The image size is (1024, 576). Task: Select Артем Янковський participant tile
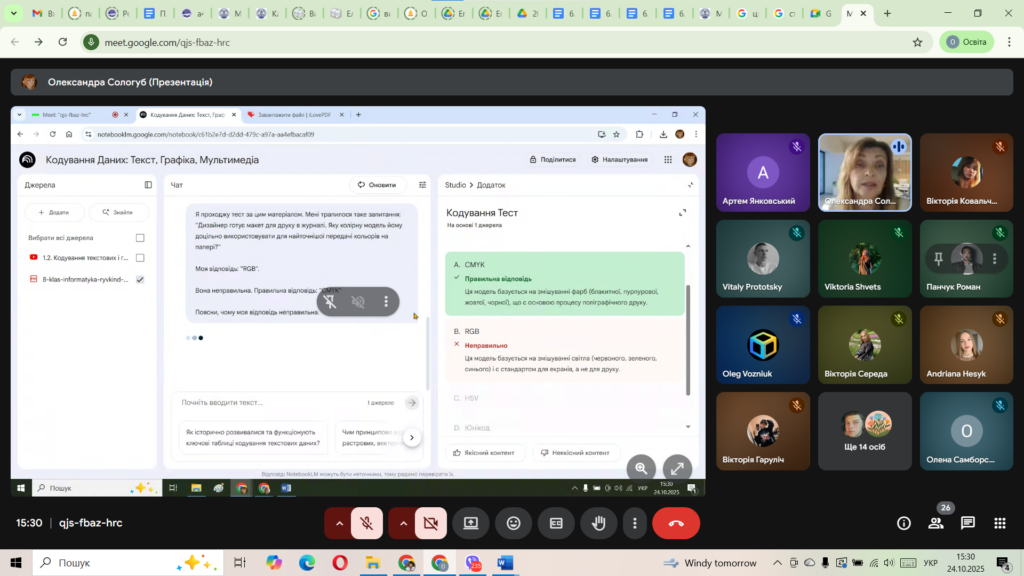pyautogui.click(x=763, y=173)
